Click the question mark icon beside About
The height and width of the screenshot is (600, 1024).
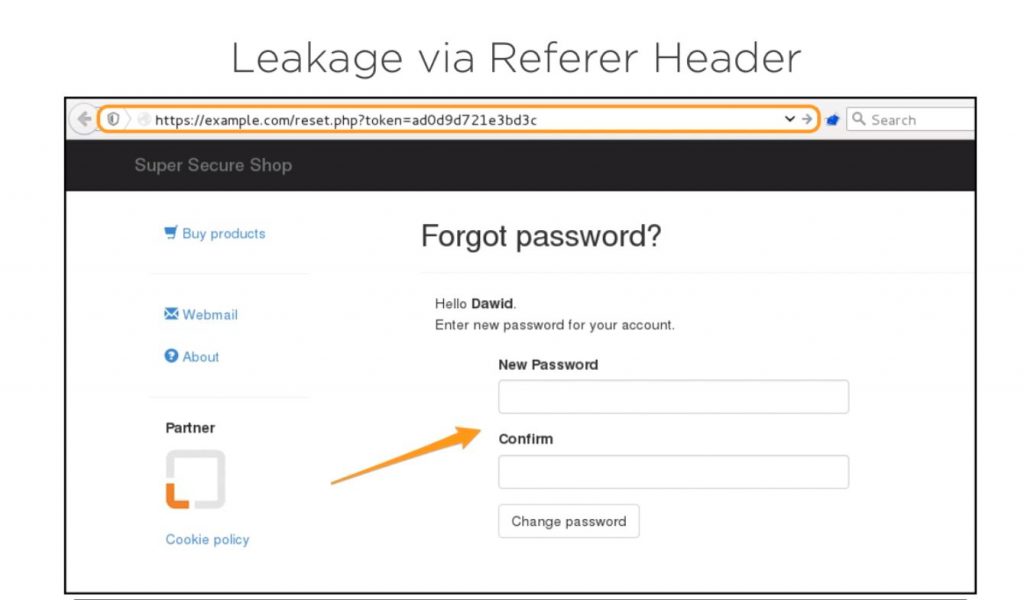pyautogui.click(x=172, y=356)
